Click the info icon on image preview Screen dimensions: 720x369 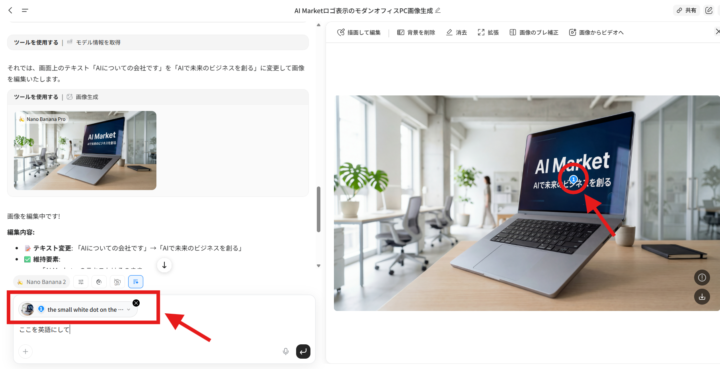click(x=702, y=277)
